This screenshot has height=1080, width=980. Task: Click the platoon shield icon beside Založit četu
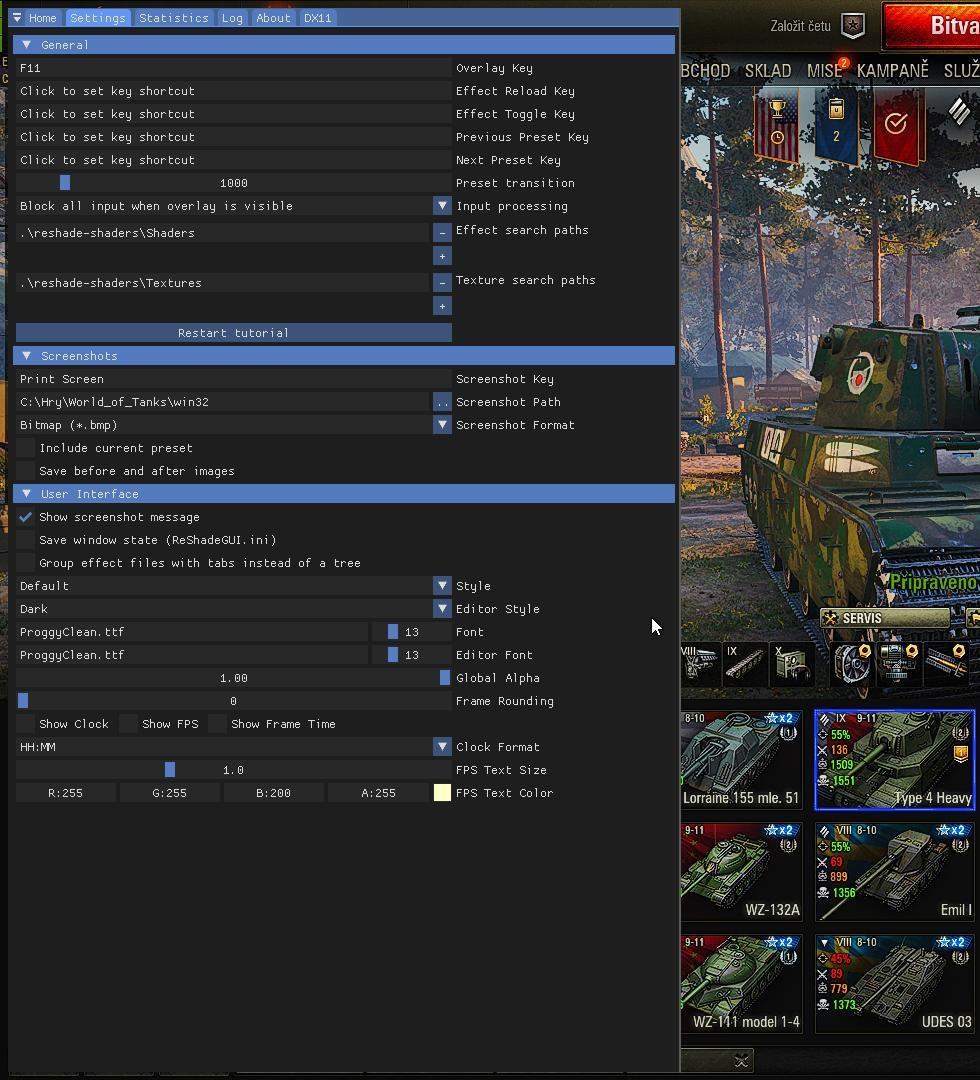point(853,26)
